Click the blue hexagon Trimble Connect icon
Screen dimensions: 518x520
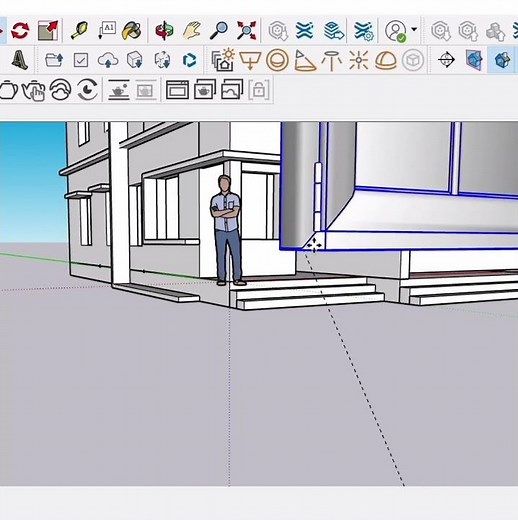coord(190,60)
